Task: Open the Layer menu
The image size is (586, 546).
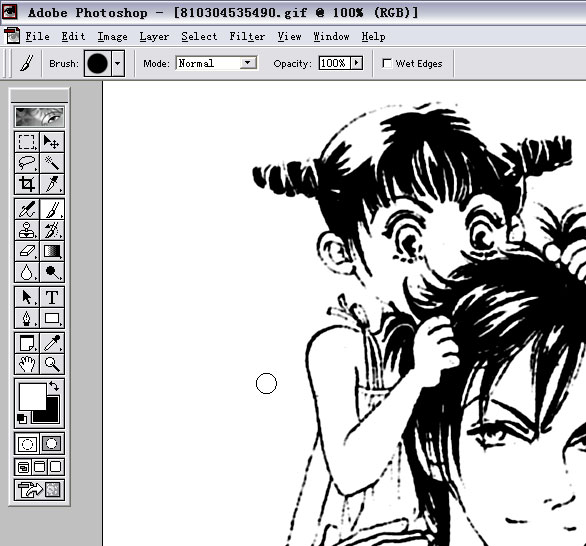Action: [x=154, y=37]
